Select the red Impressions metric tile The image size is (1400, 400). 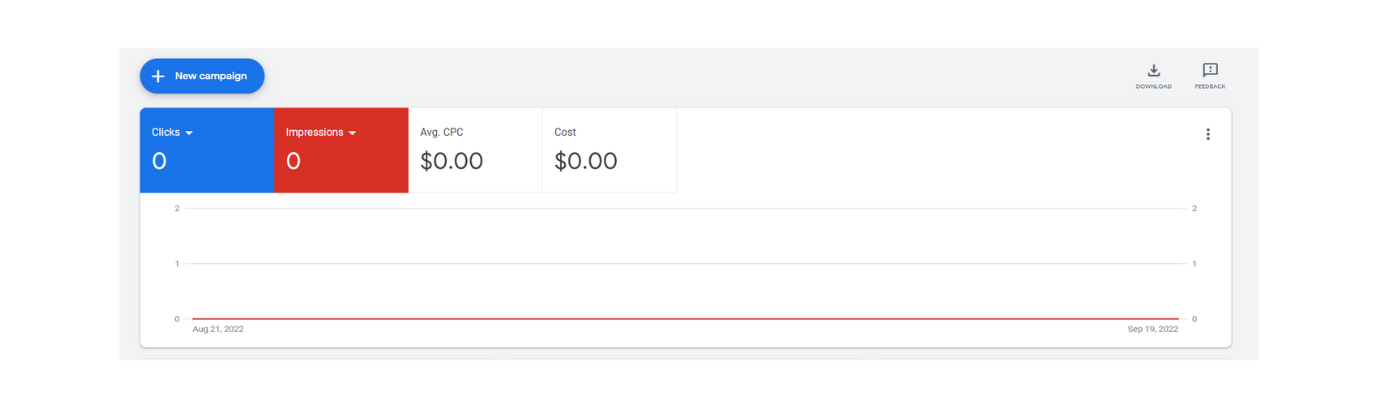[x=341, y=150]
